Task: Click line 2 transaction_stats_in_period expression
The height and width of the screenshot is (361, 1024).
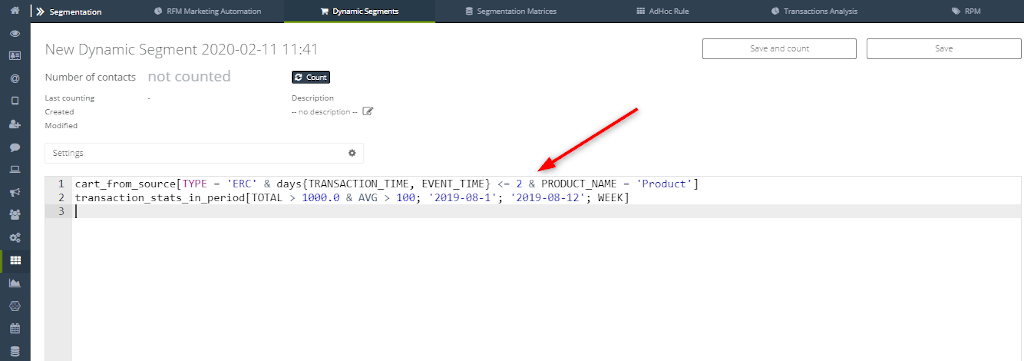Action: pos(352,198)
